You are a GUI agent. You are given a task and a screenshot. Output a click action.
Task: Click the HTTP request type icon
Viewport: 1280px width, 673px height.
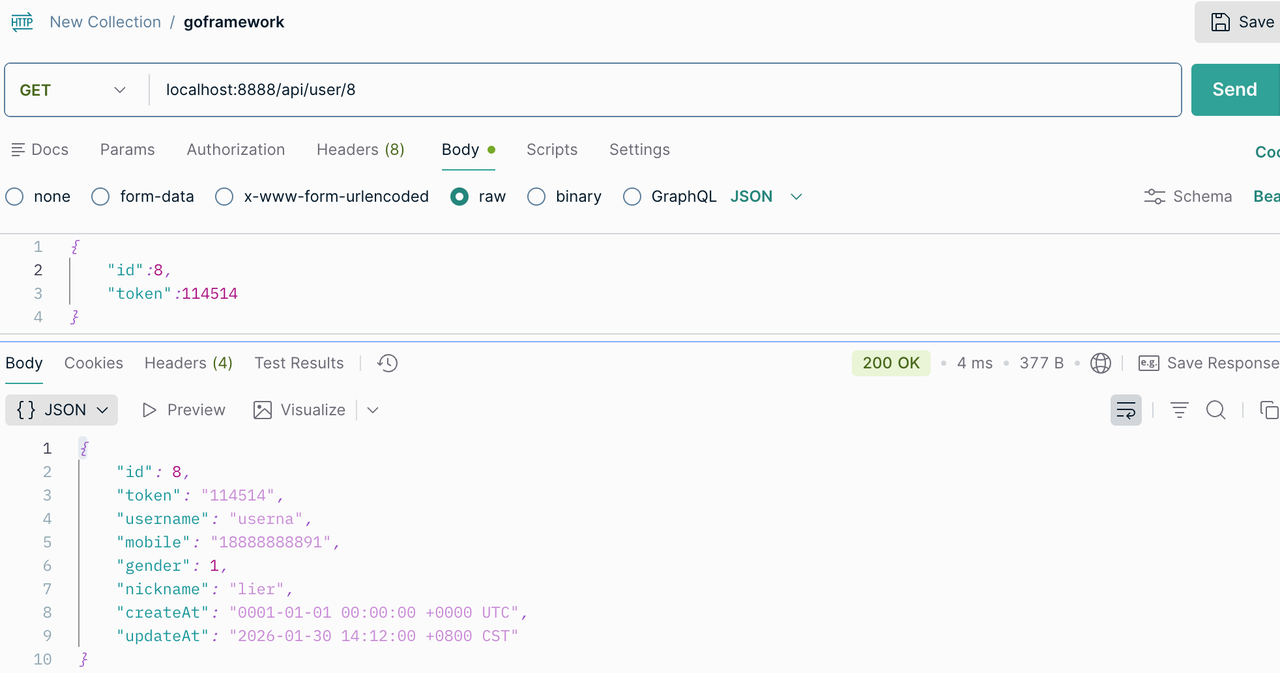21,22
